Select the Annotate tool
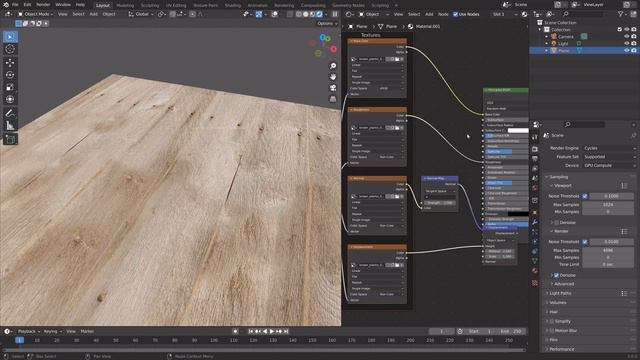The width and height of the screenshot is (640, 360). (10, 113)
